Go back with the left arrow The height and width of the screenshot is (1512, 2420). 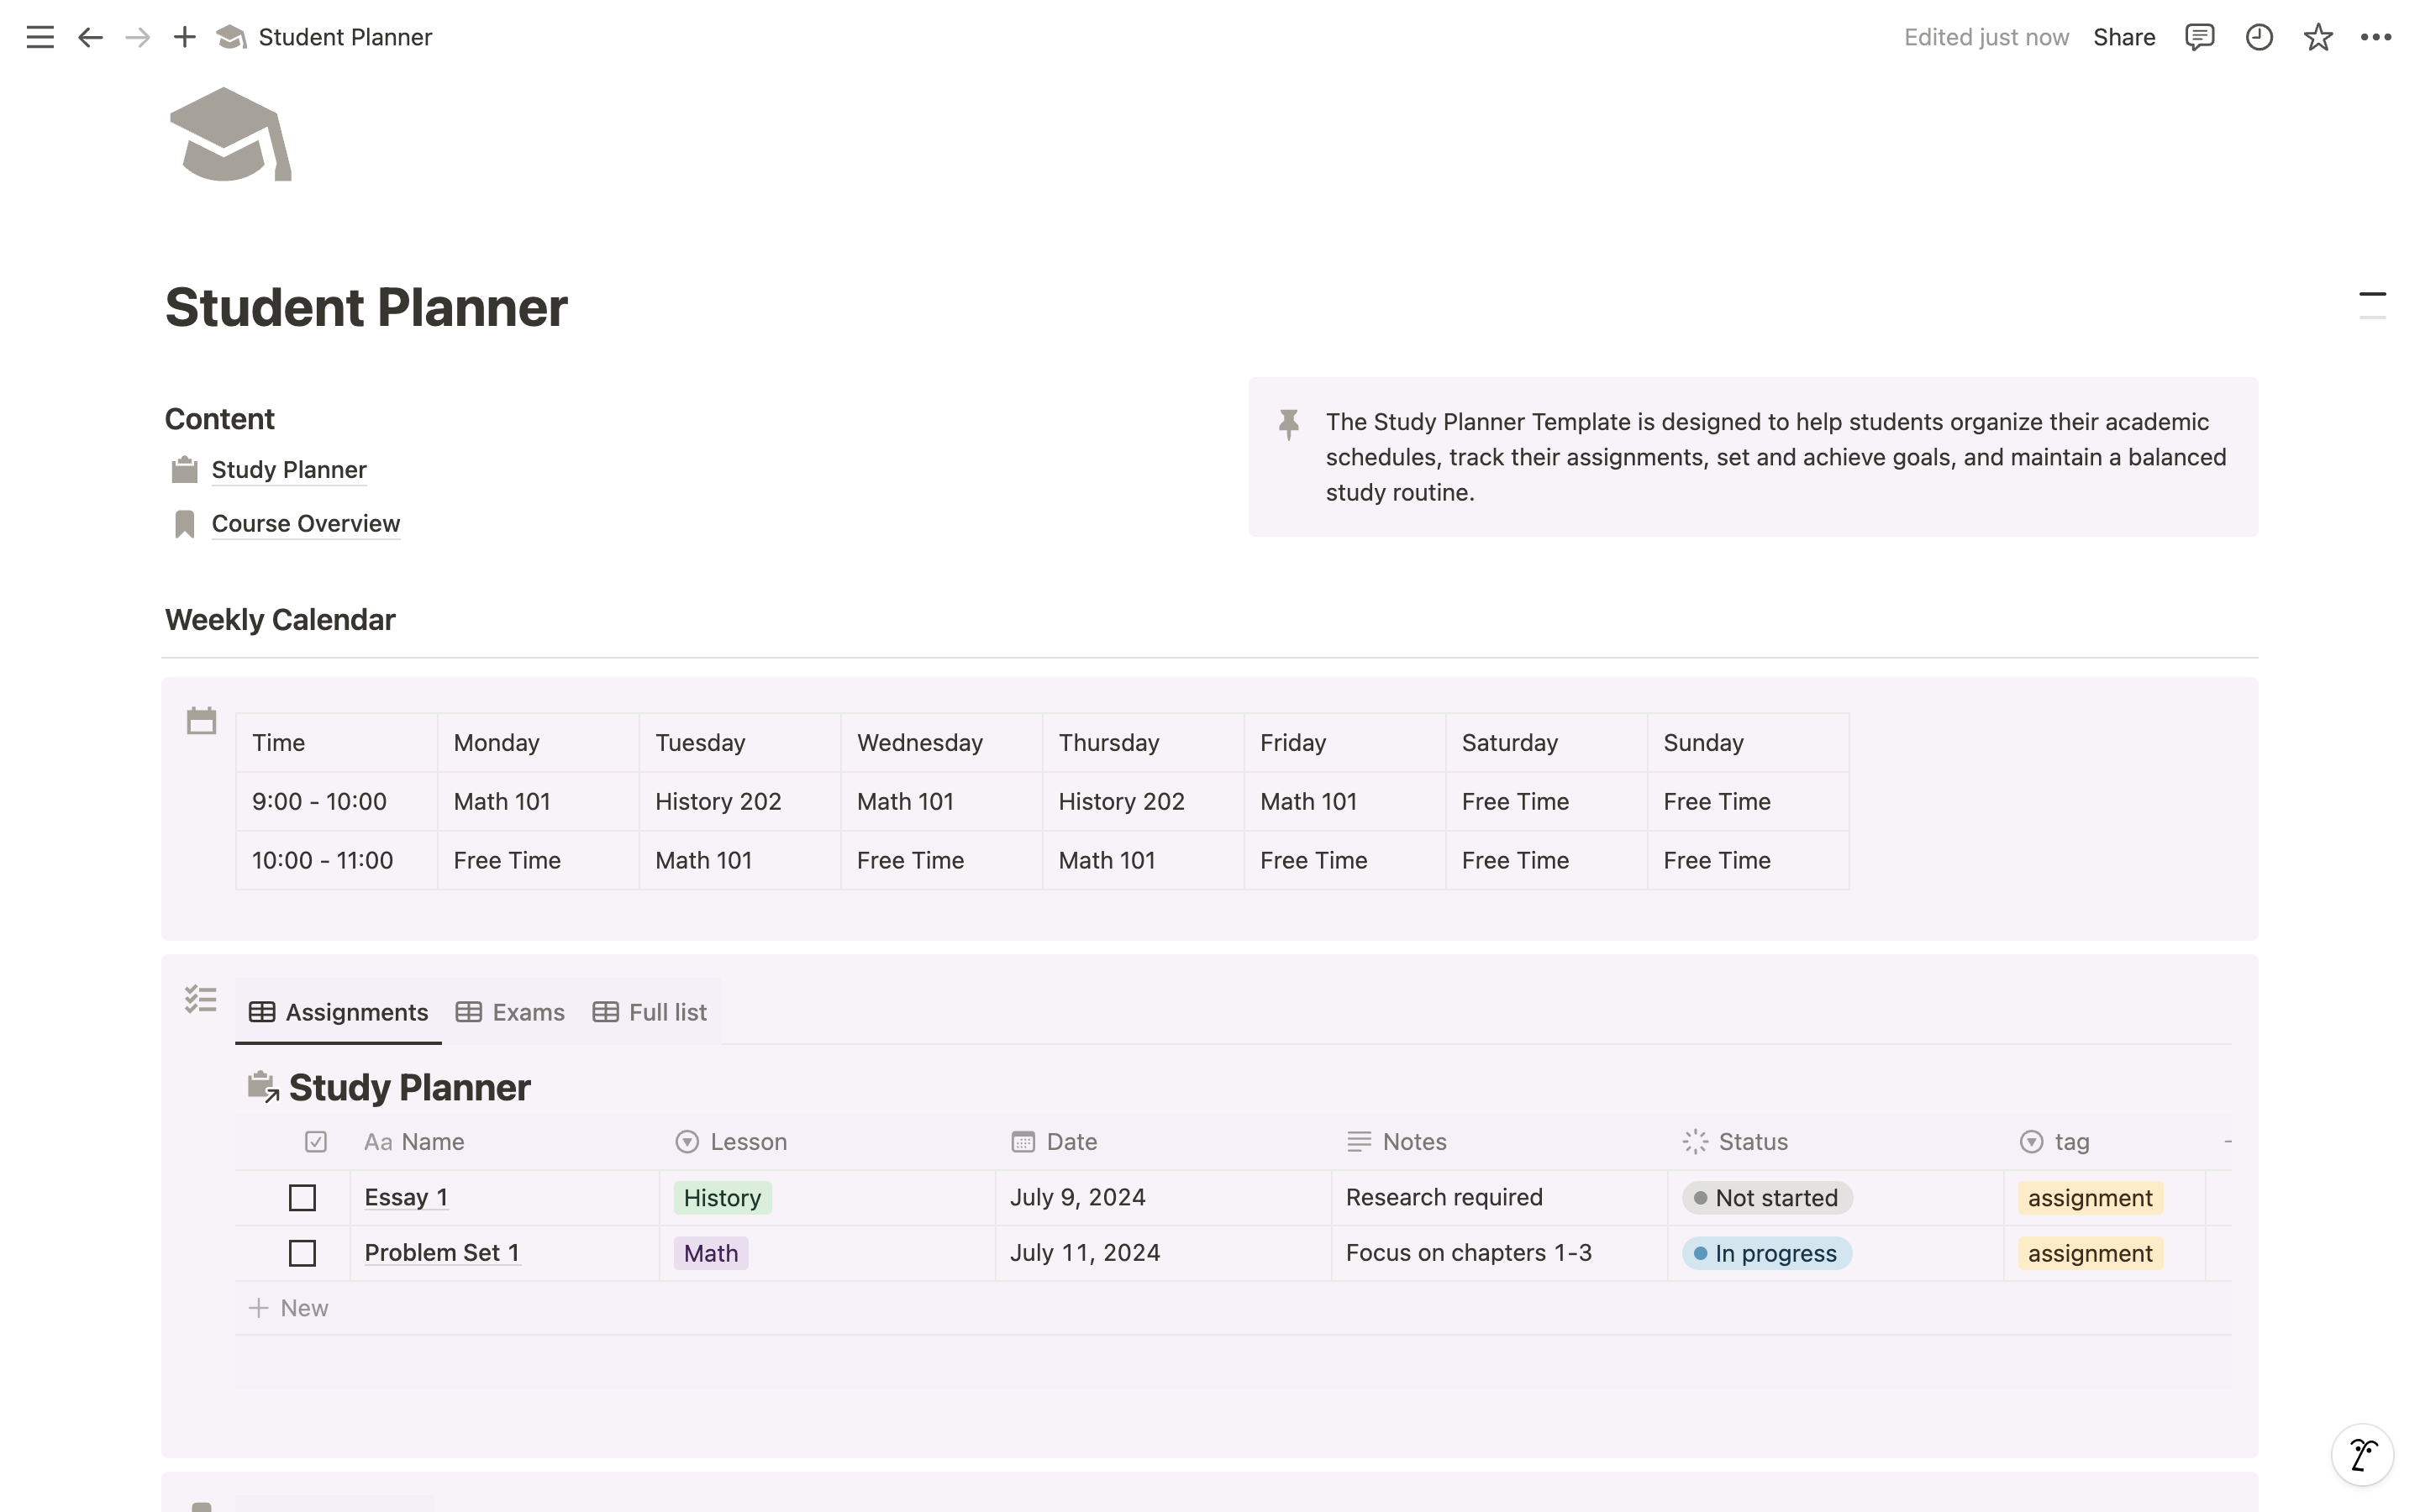(90, 38)
